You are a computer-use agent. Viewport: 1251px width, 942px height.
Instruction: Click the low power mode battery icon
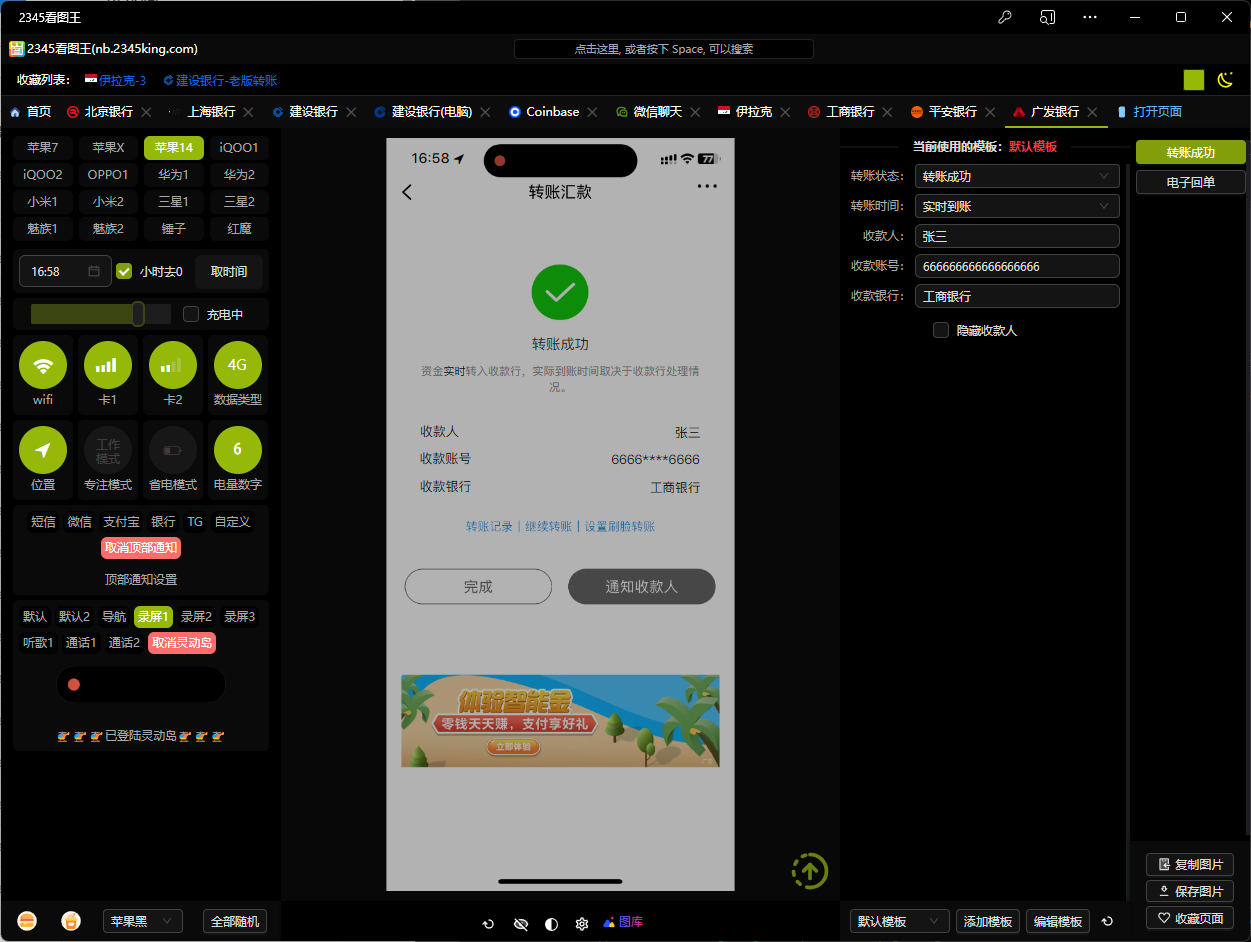point(173,451)
